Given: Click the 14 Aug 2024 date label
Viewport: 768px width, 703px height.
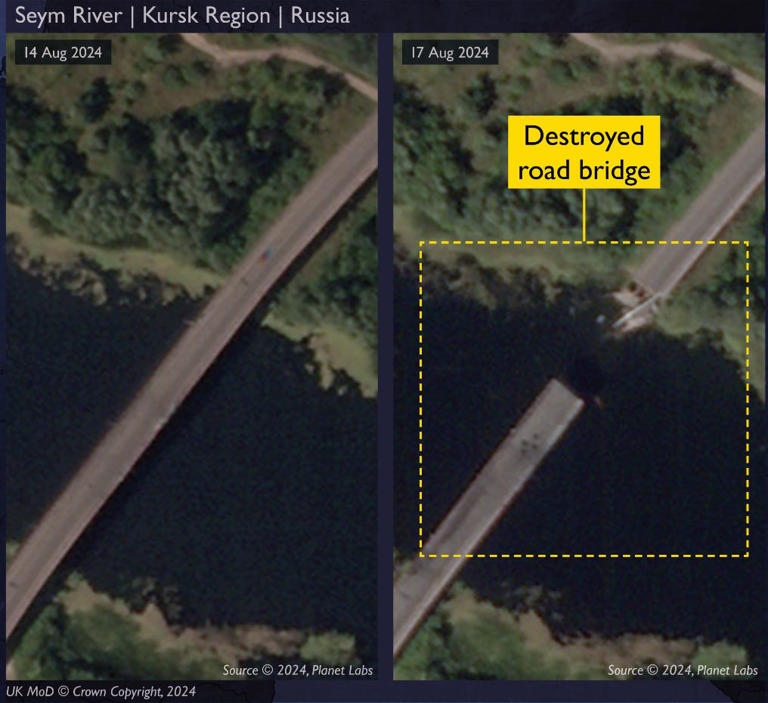Looking at the screenshot, I should click(63, 52).
